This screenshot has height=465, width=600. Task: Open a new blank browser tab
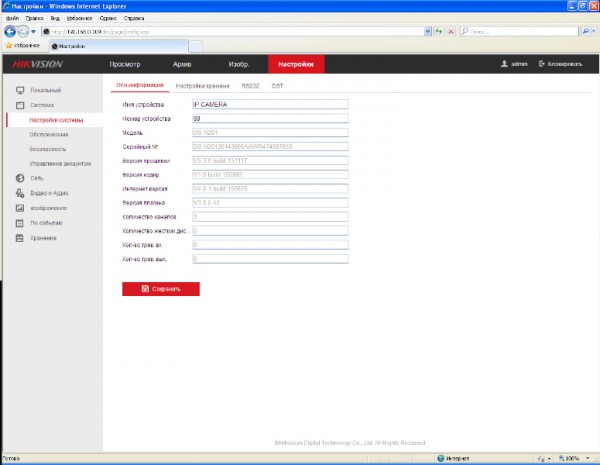point(196,46)
